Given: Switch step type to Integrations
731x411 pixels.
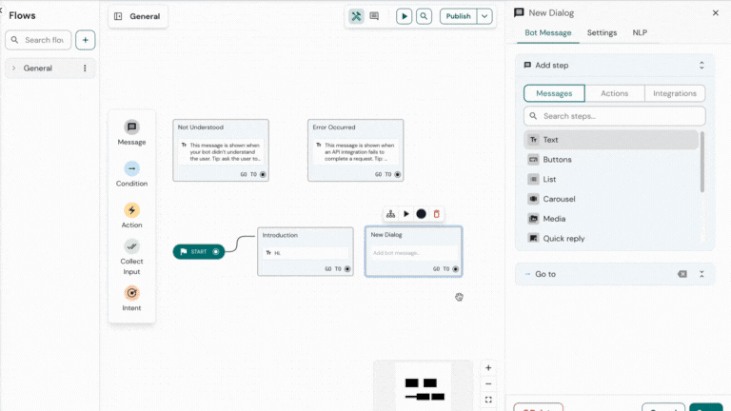Looking at the screenshot, I should [x=675, y=93].
